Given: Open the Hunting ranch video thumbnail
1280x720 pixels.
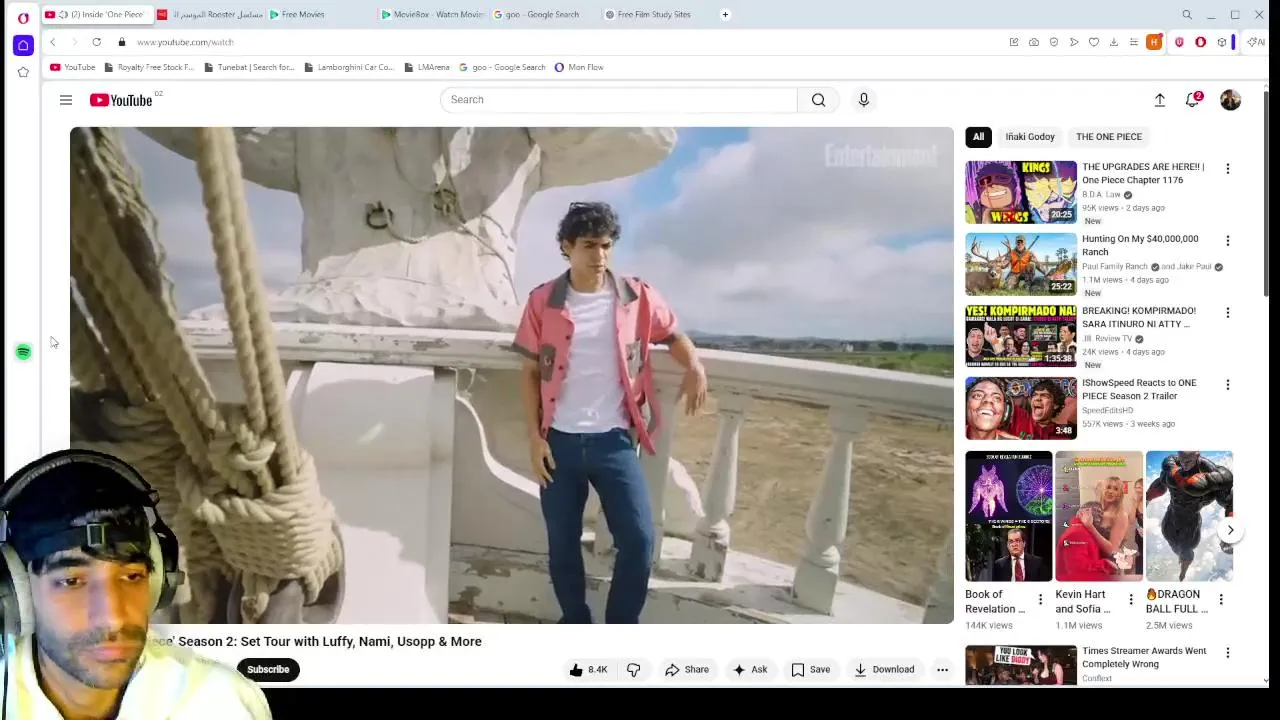Looking at the screenshot, I should (1021, 264).
